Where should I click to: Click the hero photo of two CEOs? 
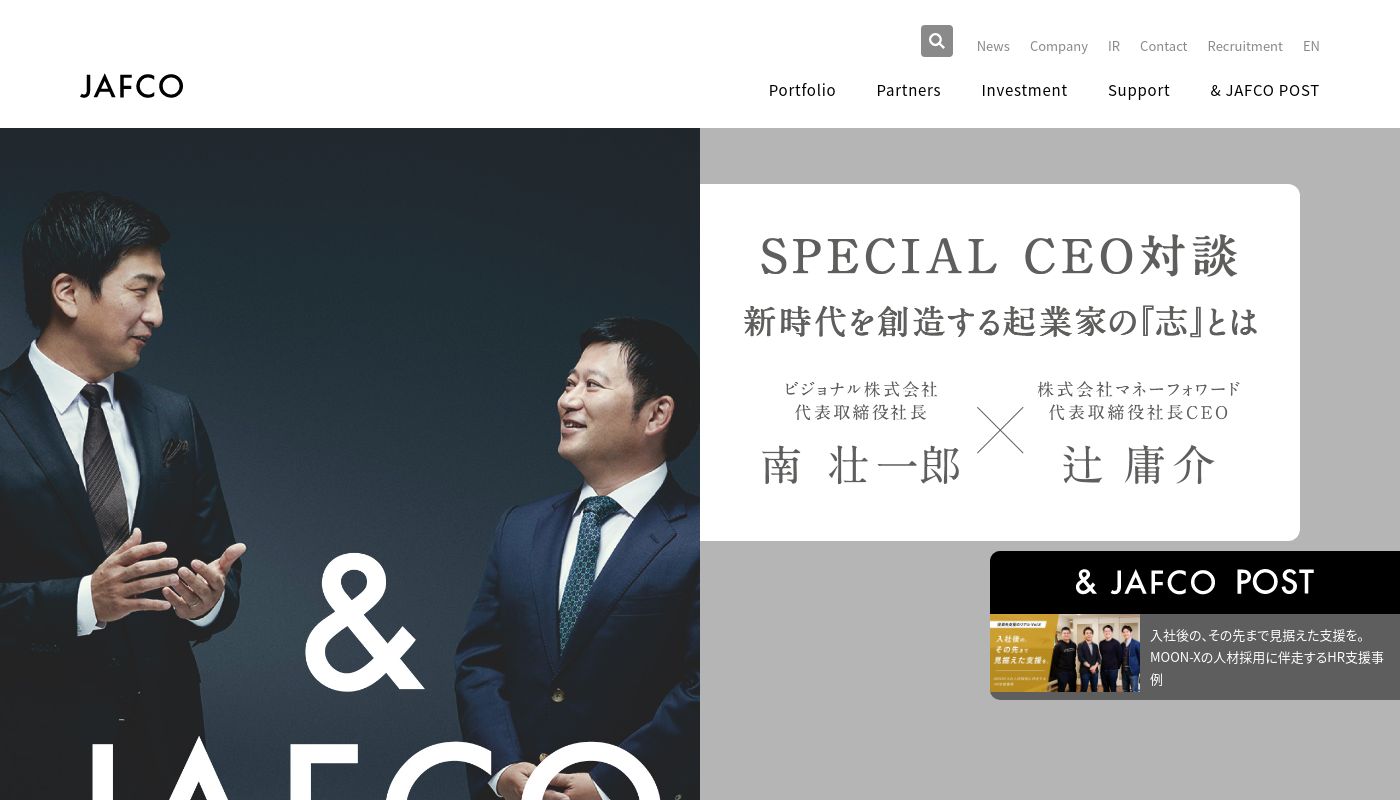coord(350,464)
